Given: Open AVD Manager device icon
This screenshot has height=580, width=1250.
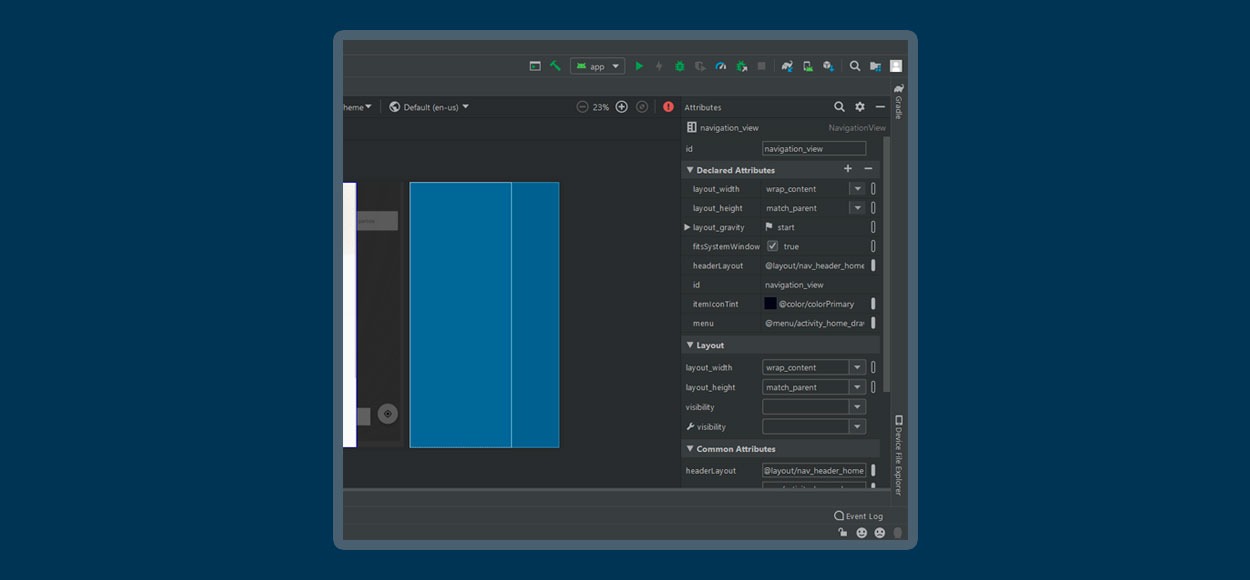Looking at the screenshot, I should [x=808, y=66].
